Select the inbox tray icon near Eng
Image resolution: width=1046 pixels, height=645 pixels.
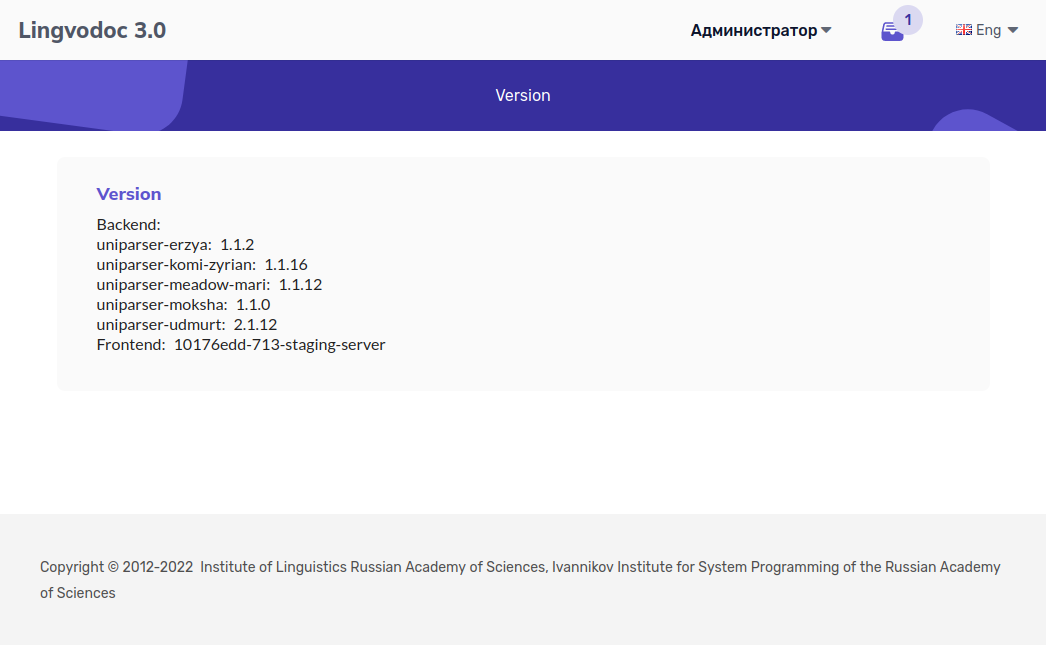coord(893,31)
